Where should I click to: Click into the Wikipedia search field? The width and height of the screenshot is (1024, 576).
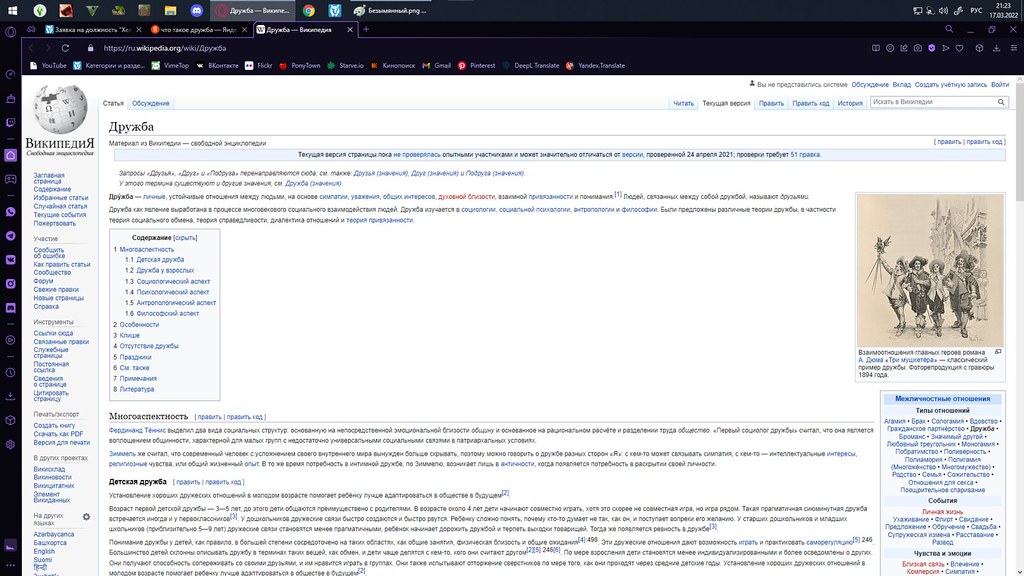(x=930, y=102)
